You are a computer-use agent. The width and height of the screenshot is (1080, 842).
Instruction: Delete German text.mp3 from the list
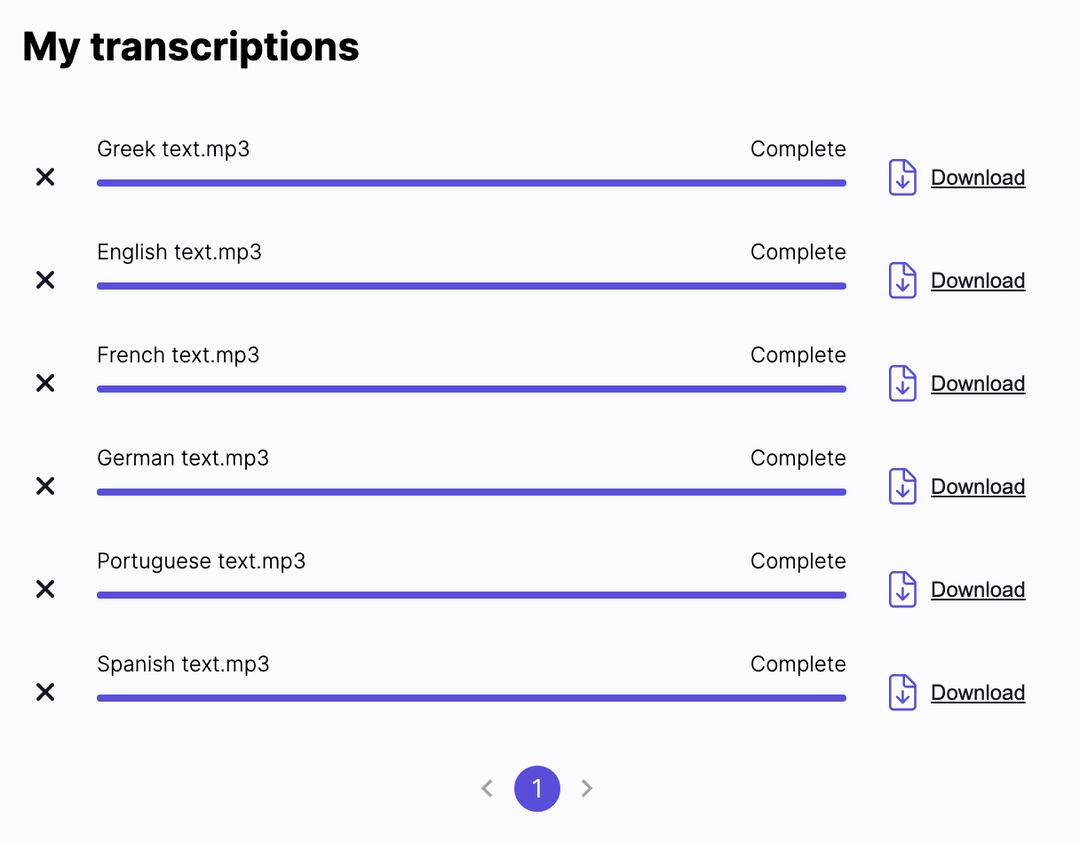coord(45,486)
